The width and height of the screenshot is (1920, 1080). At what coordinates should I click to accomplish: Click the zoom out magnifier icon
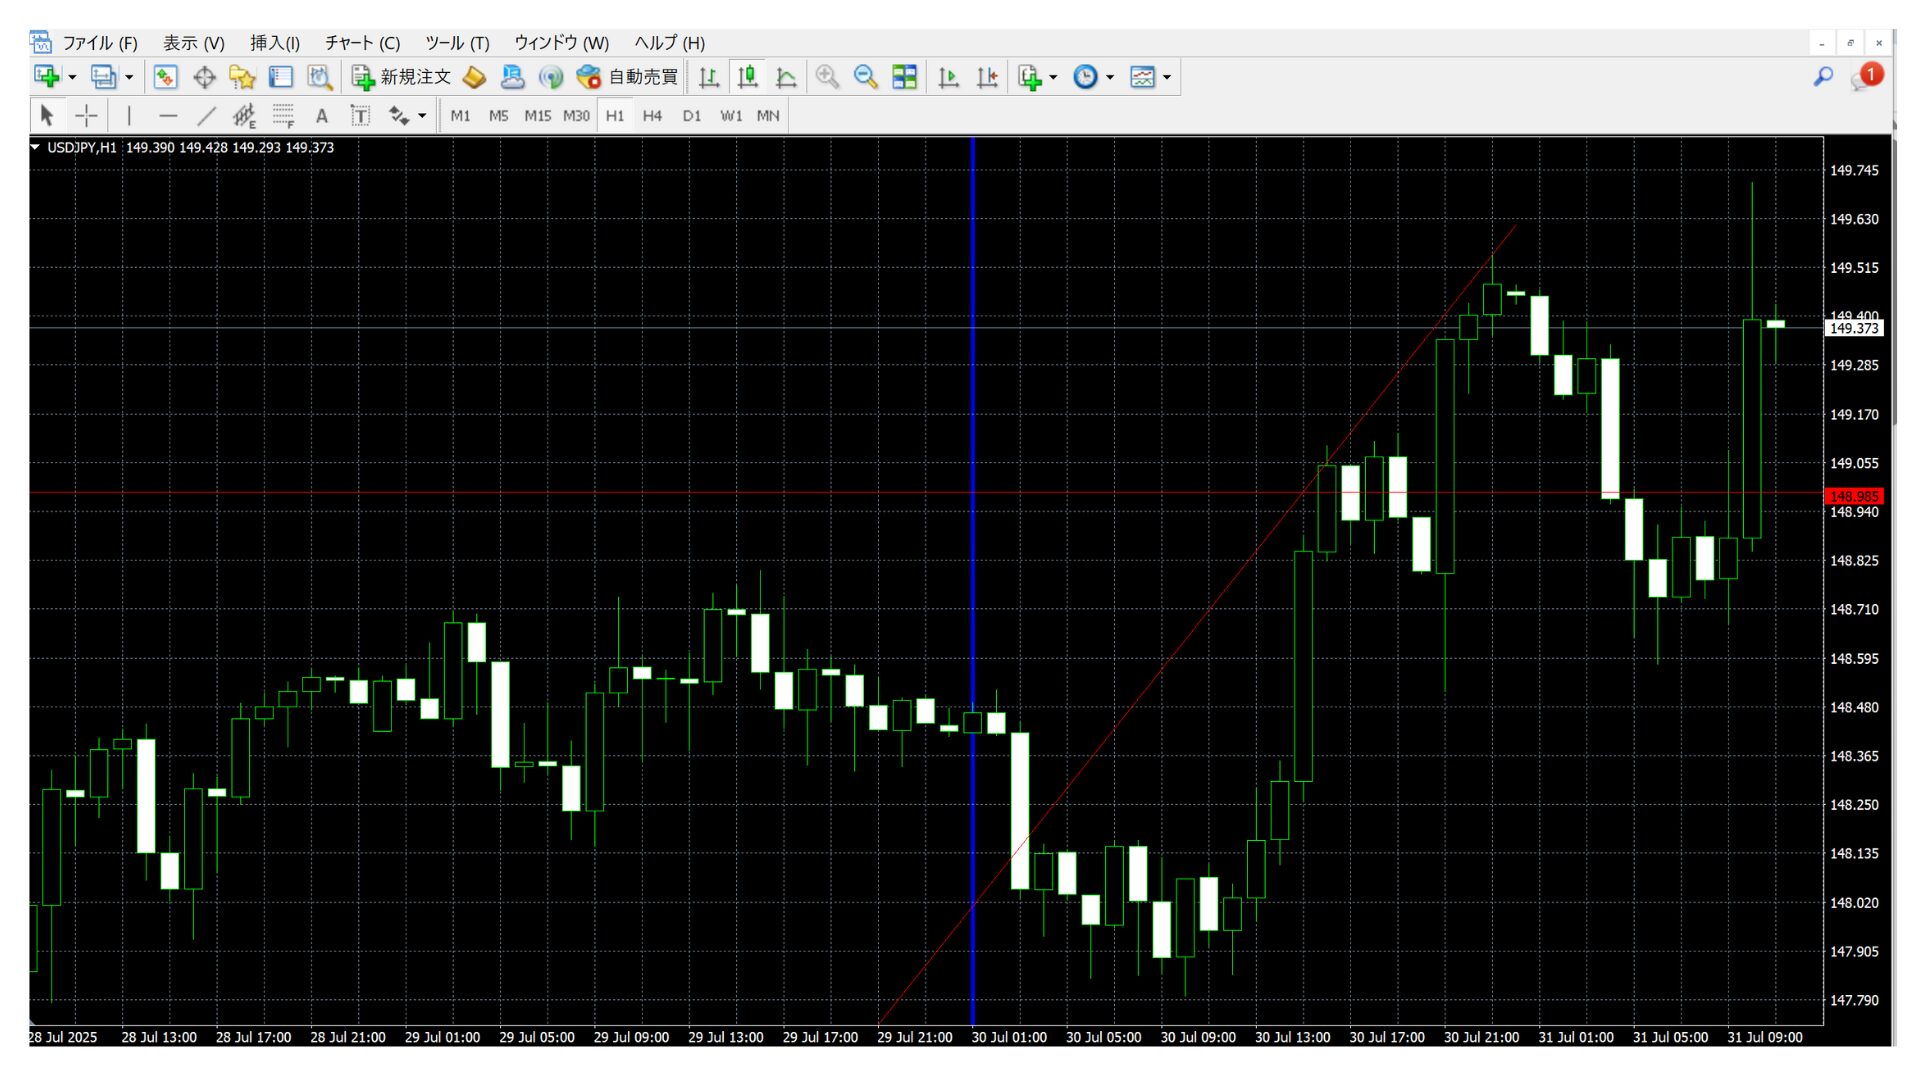866,77
